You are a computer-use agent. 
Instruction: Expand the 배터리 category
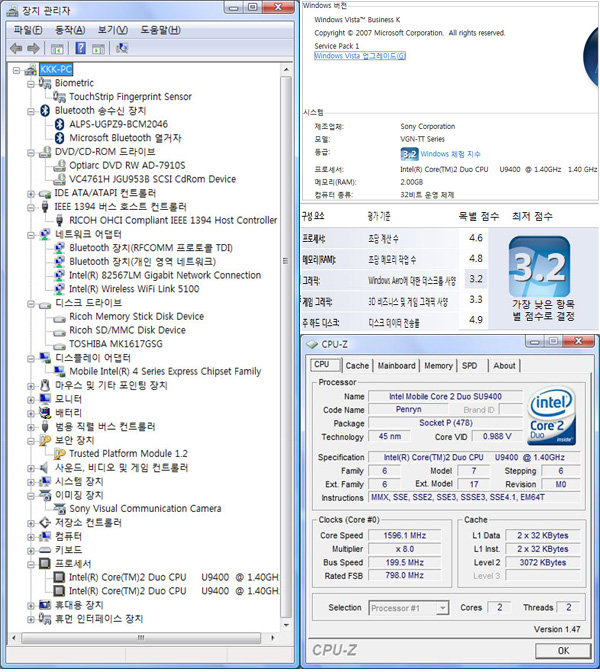point(31,413)
